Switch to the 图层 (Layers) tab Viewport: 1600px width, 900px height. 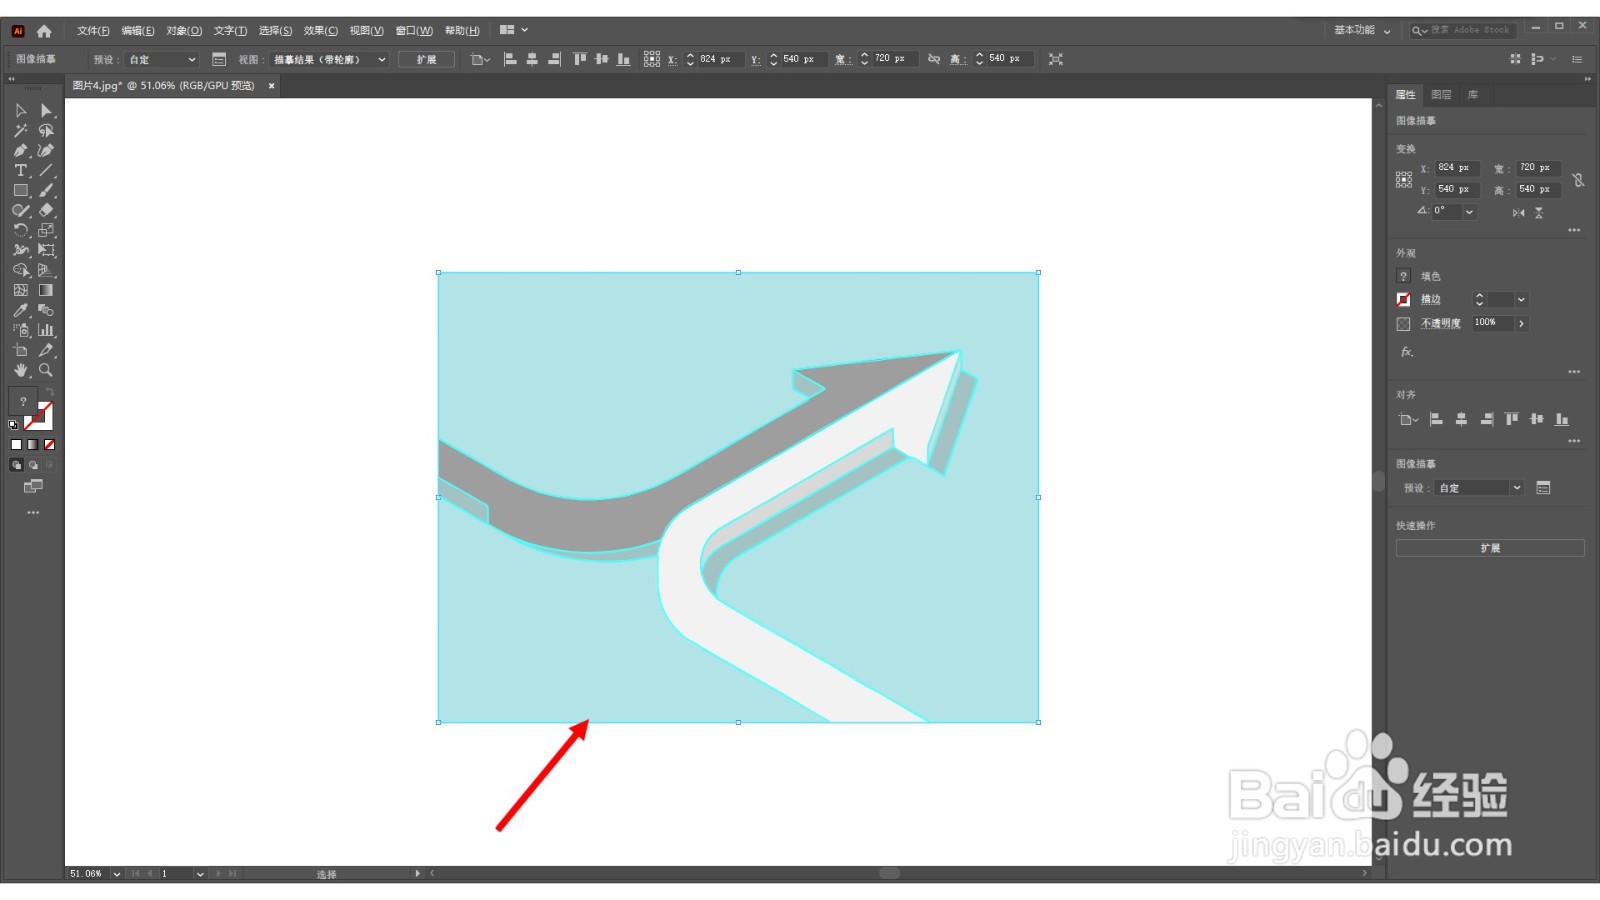(x=1441, y=95)
